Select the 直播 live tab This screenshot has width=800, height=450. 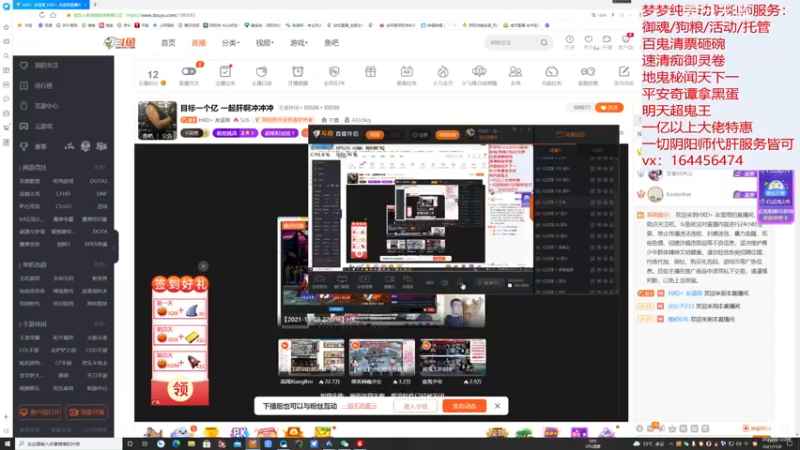pyautogui.click(x=198, y=43)
